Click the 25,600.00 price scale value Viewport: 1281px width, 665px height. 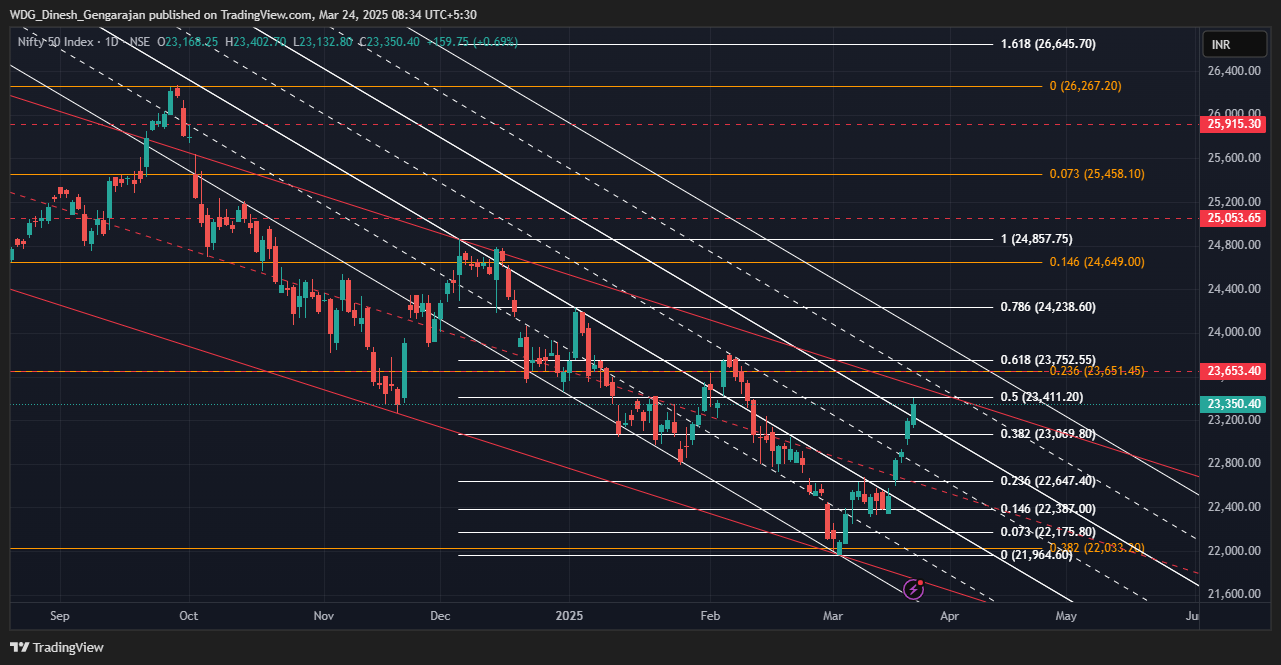pyautogui.click(x=1232, y=158)
